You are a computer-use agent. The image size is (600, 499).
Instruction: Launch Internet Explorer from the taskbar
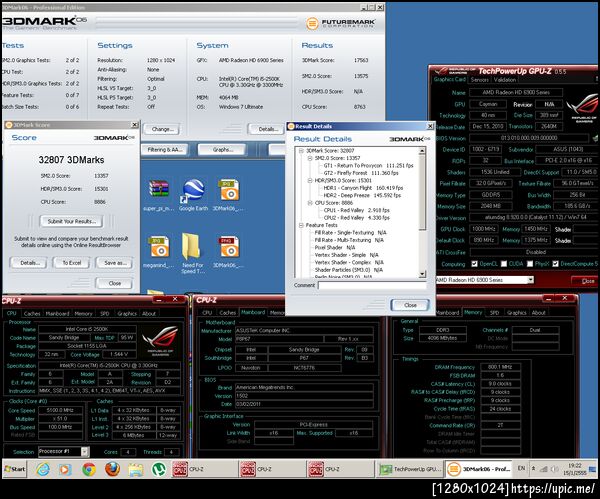(x=43, y=469)
